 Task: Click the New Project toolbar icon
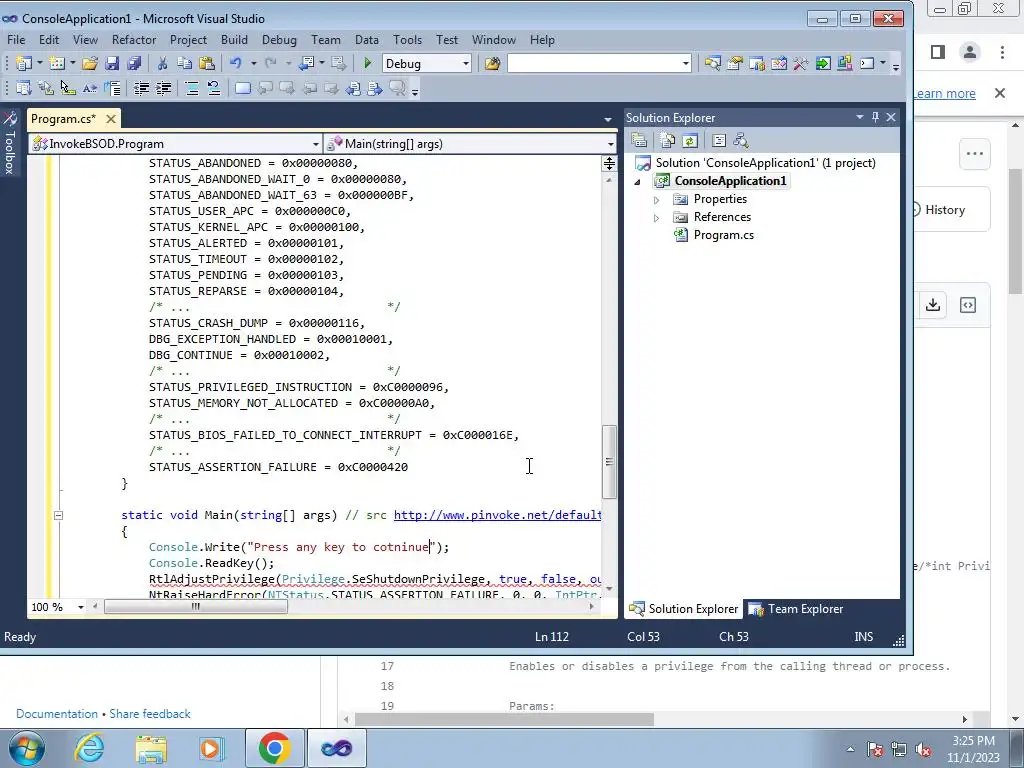pos(24,63)
